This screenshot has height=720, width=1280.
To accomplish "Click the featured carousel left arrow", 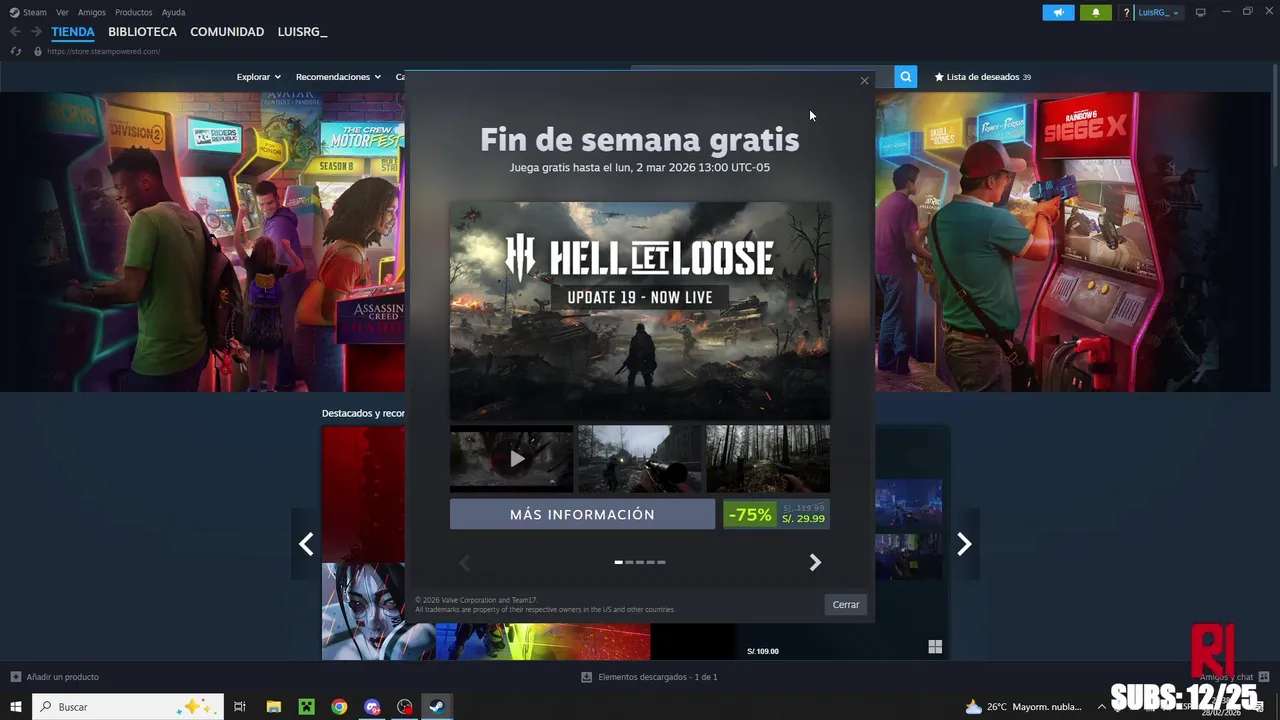I will (306, 544).
